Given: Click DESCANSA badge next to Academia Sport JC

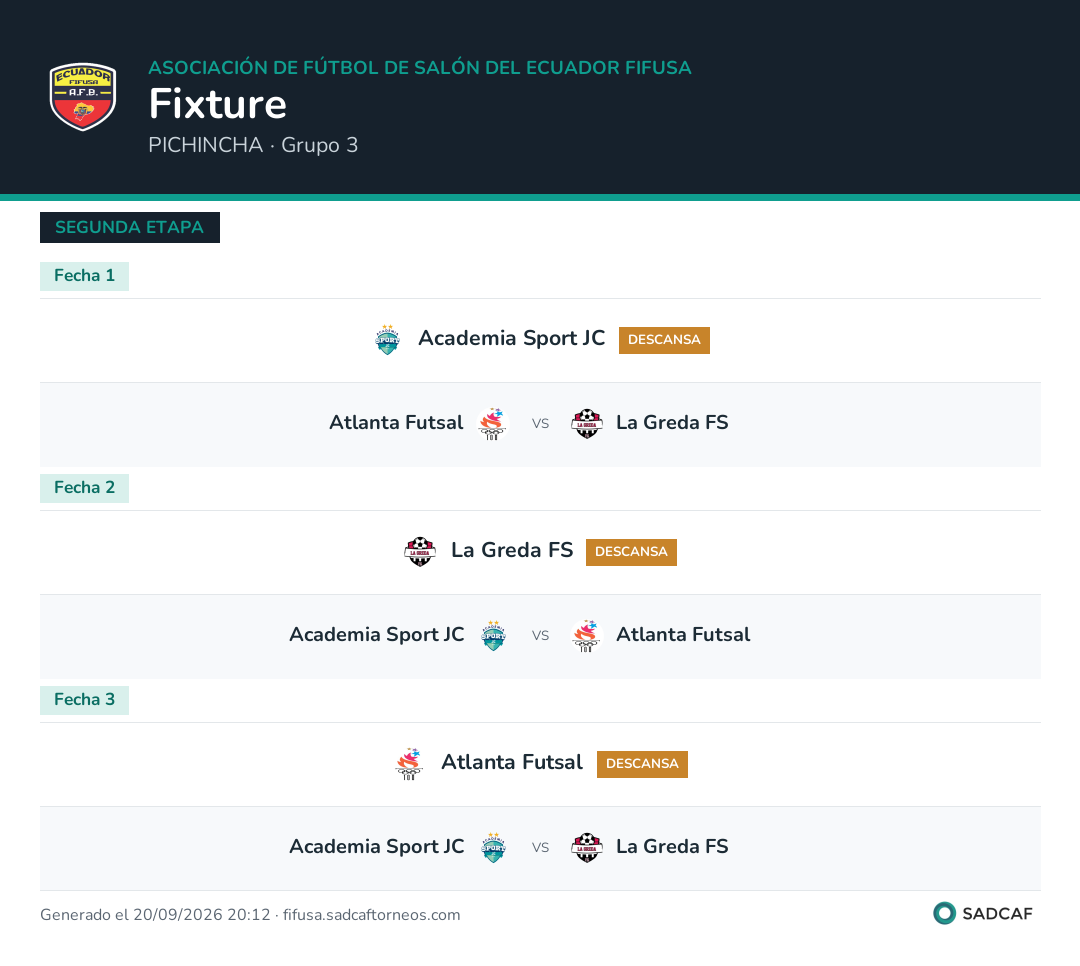Looking at the screenshot, I should point(664,340).
